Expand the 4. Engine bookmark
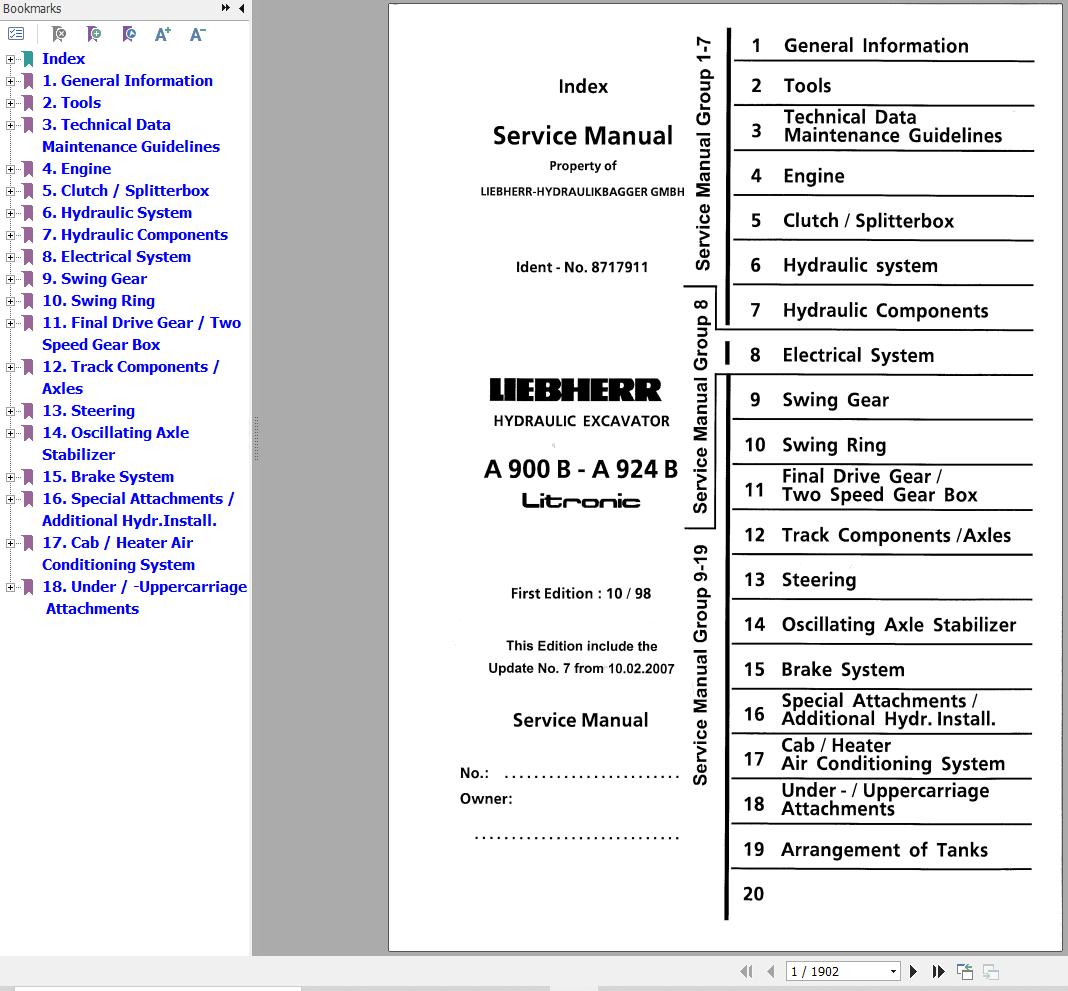This screenshot has width=1068, height=991. (x=10, y=170)
